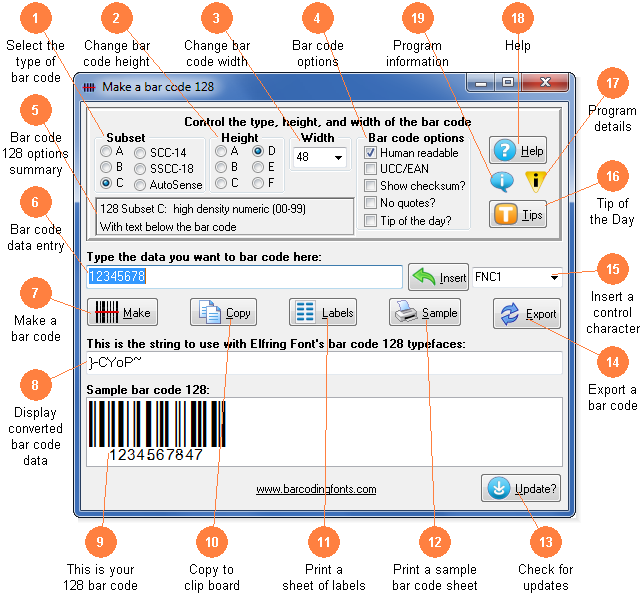Screen dimensions: 643x595
Task: Click Make to generate the bar code
Action: (122, 312)
